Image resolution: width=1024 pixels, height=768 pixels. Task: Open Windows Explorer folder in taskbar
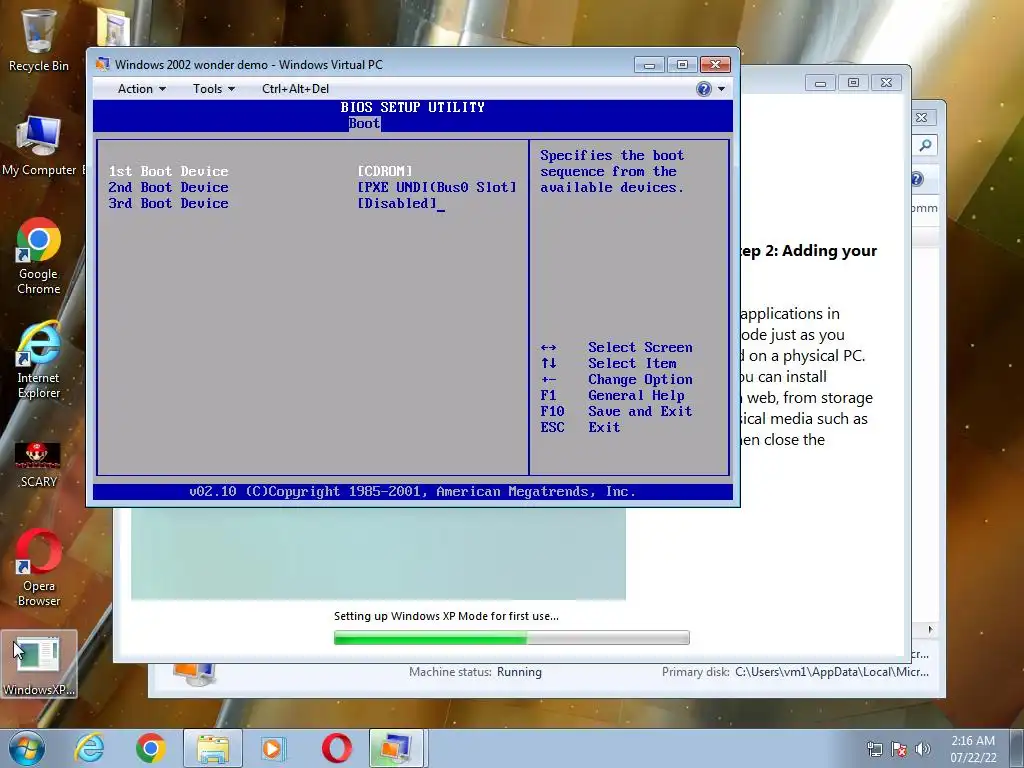point(213,748)
